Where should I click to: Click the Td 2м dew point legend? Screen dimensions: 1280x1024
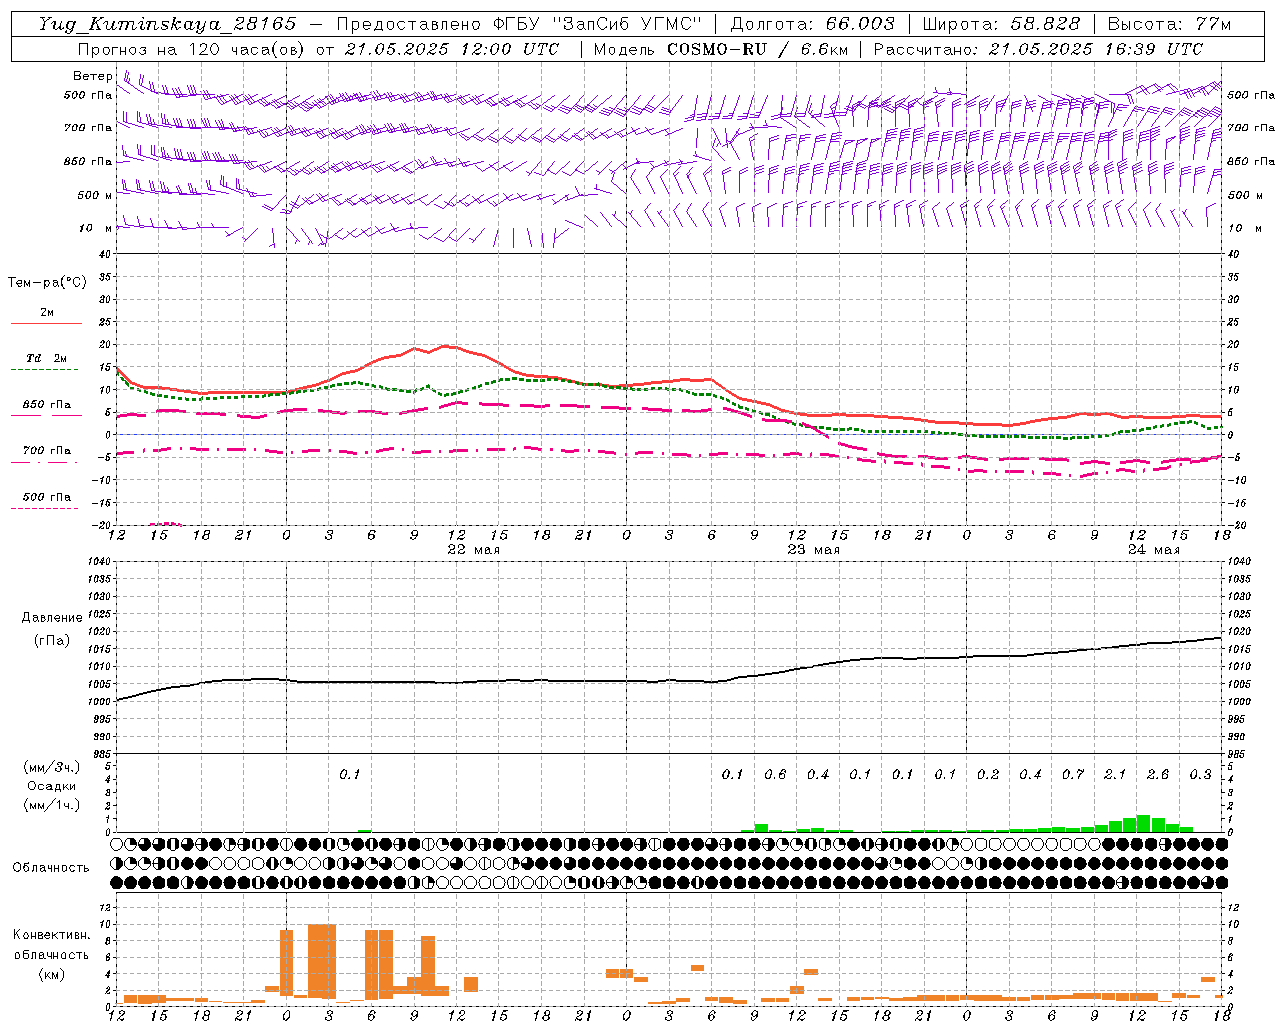click(46, 358)
